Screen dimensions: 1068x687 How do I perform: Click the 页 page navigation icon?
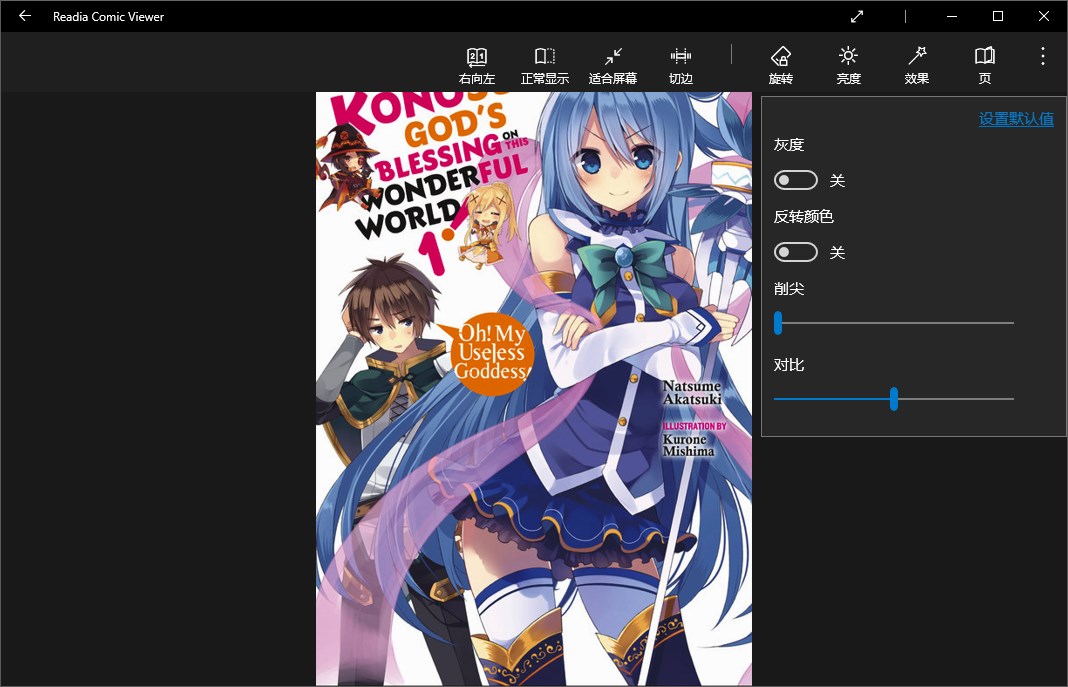984,63
